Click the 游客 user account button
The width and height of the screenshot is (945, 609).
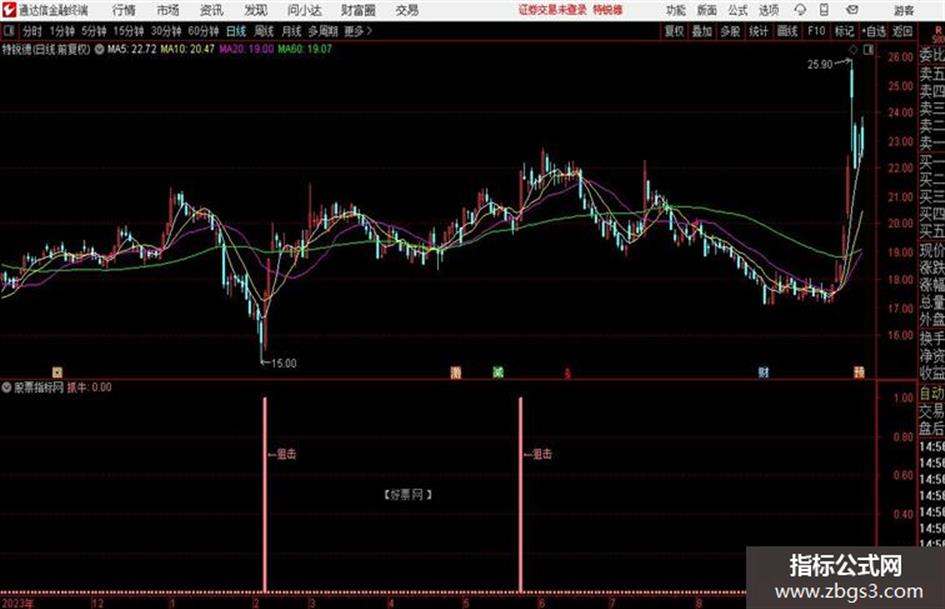(x=903, y=10)
